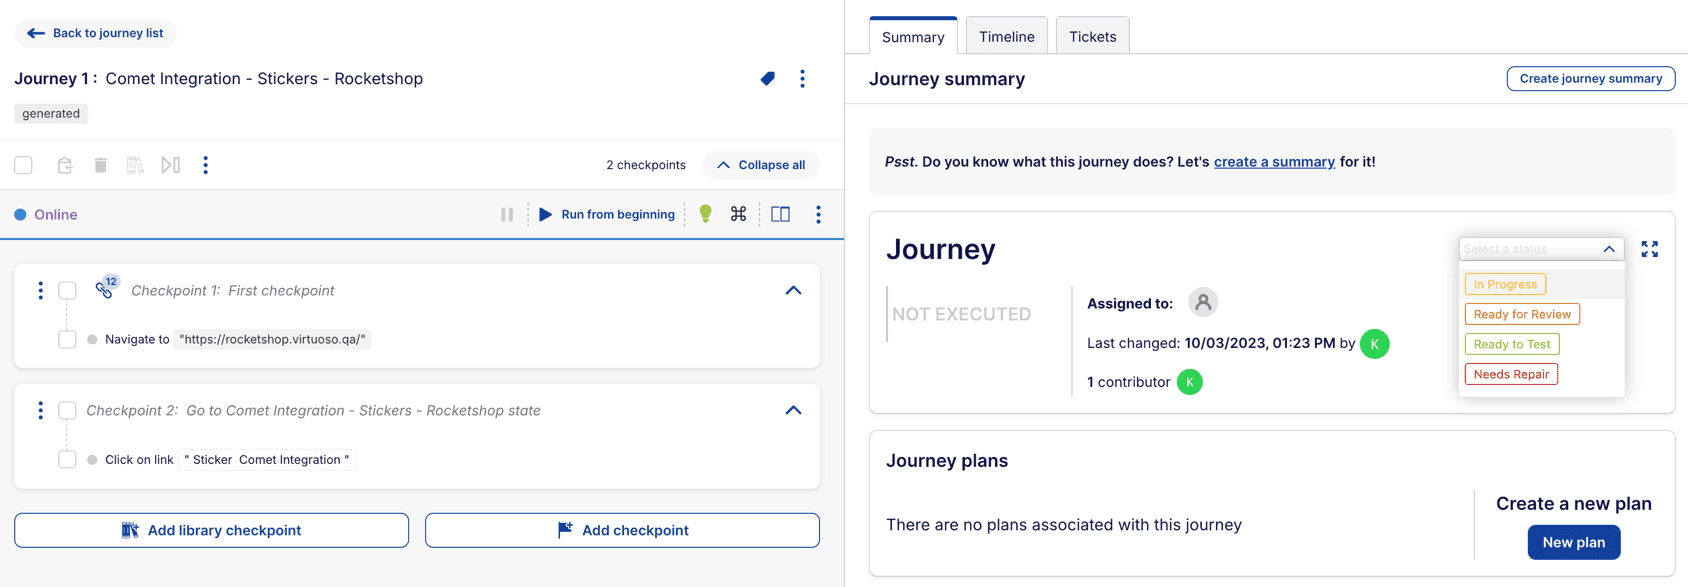Open the kebab menu beside the journey title
Screen dimensions: 1688x587
click(x=801, y=78)
